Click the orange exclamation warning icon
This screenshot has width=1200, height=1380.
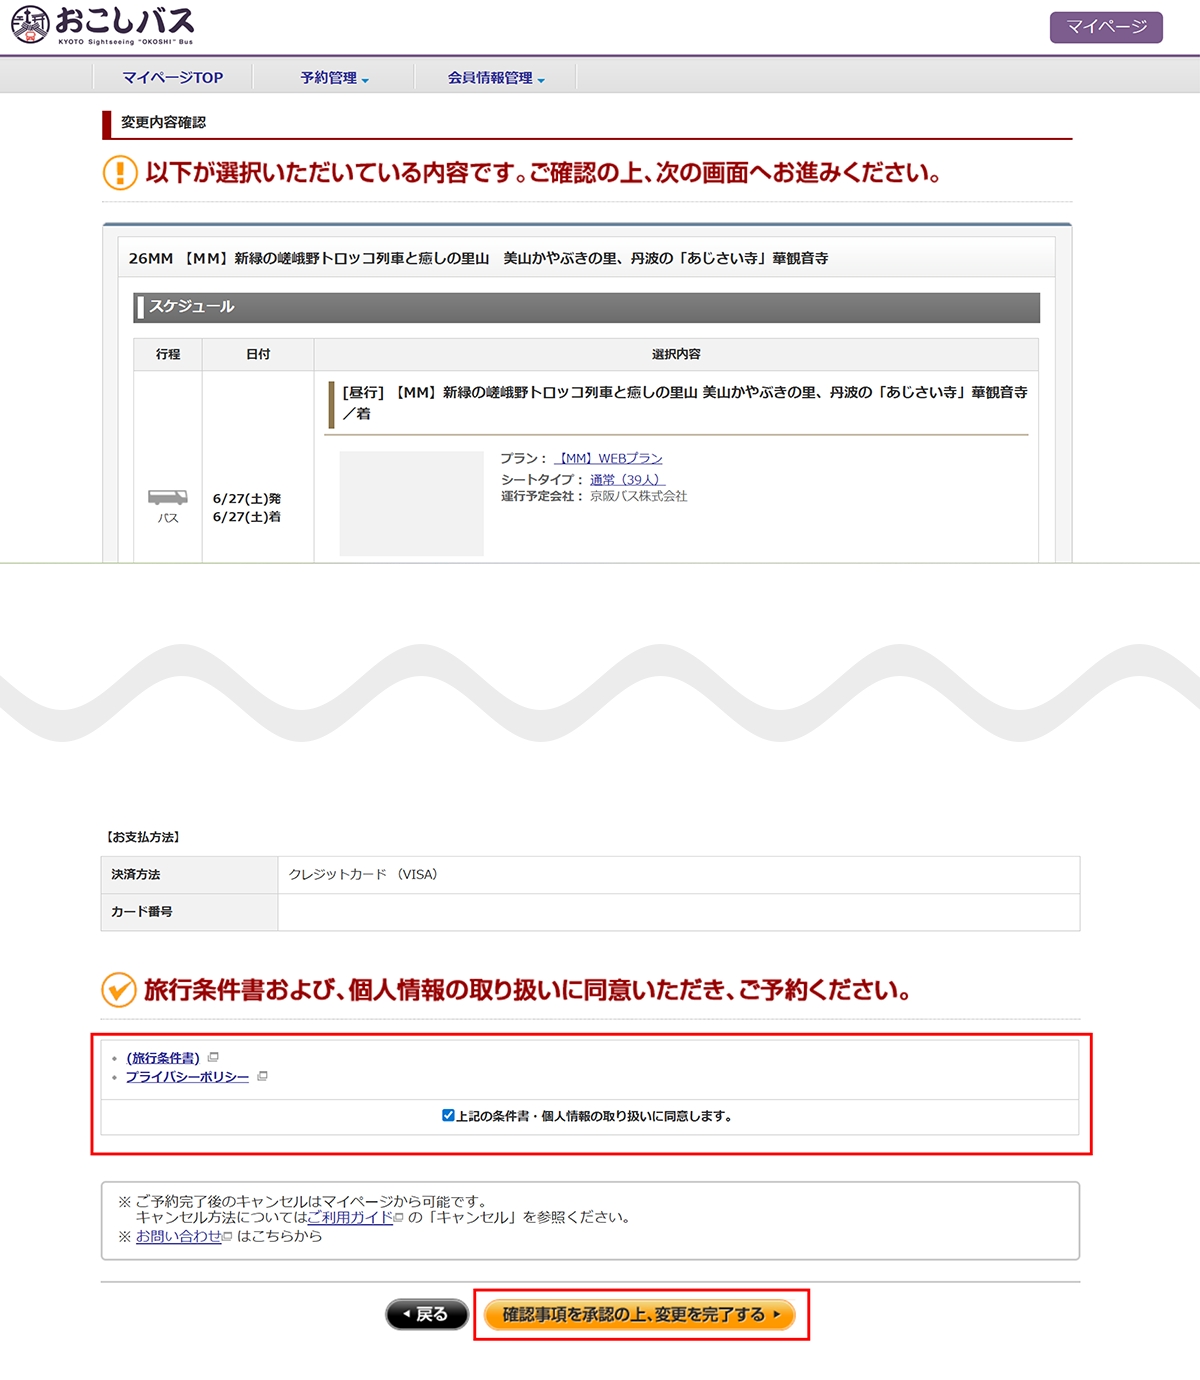point(120,173)
